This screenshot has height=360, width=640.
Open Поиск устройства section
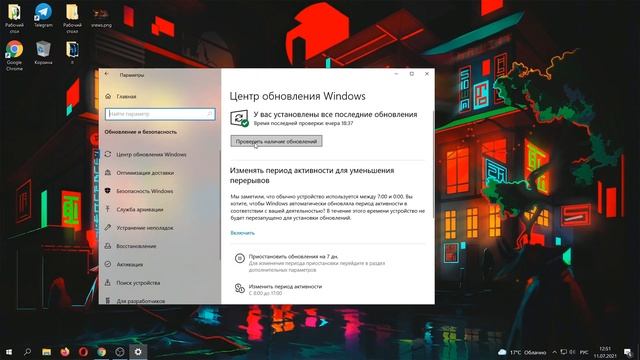point(138,283)
